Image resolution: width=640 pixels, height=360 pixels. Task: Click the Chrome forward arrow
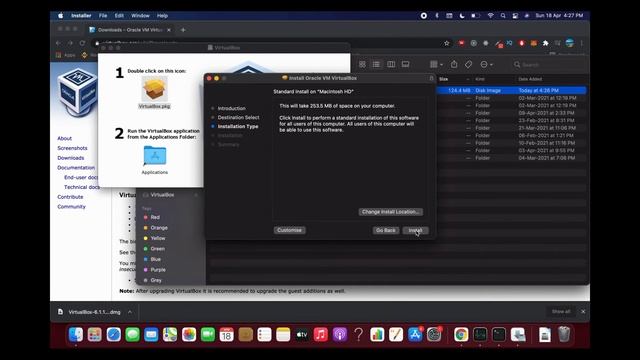(70, 43)
